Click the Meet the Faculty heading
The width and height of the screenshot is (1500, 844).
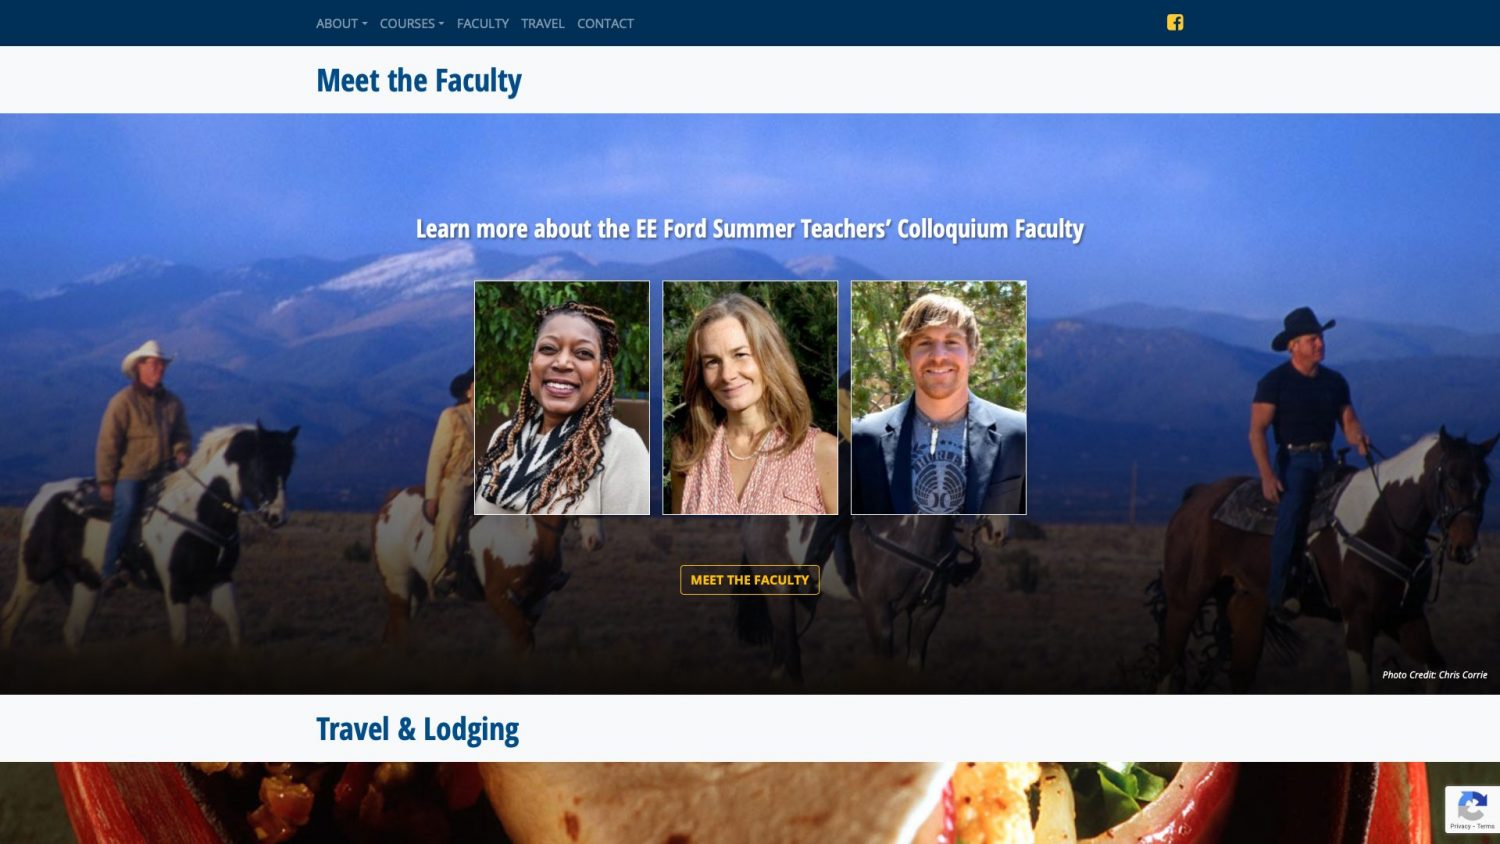(419, 80)
